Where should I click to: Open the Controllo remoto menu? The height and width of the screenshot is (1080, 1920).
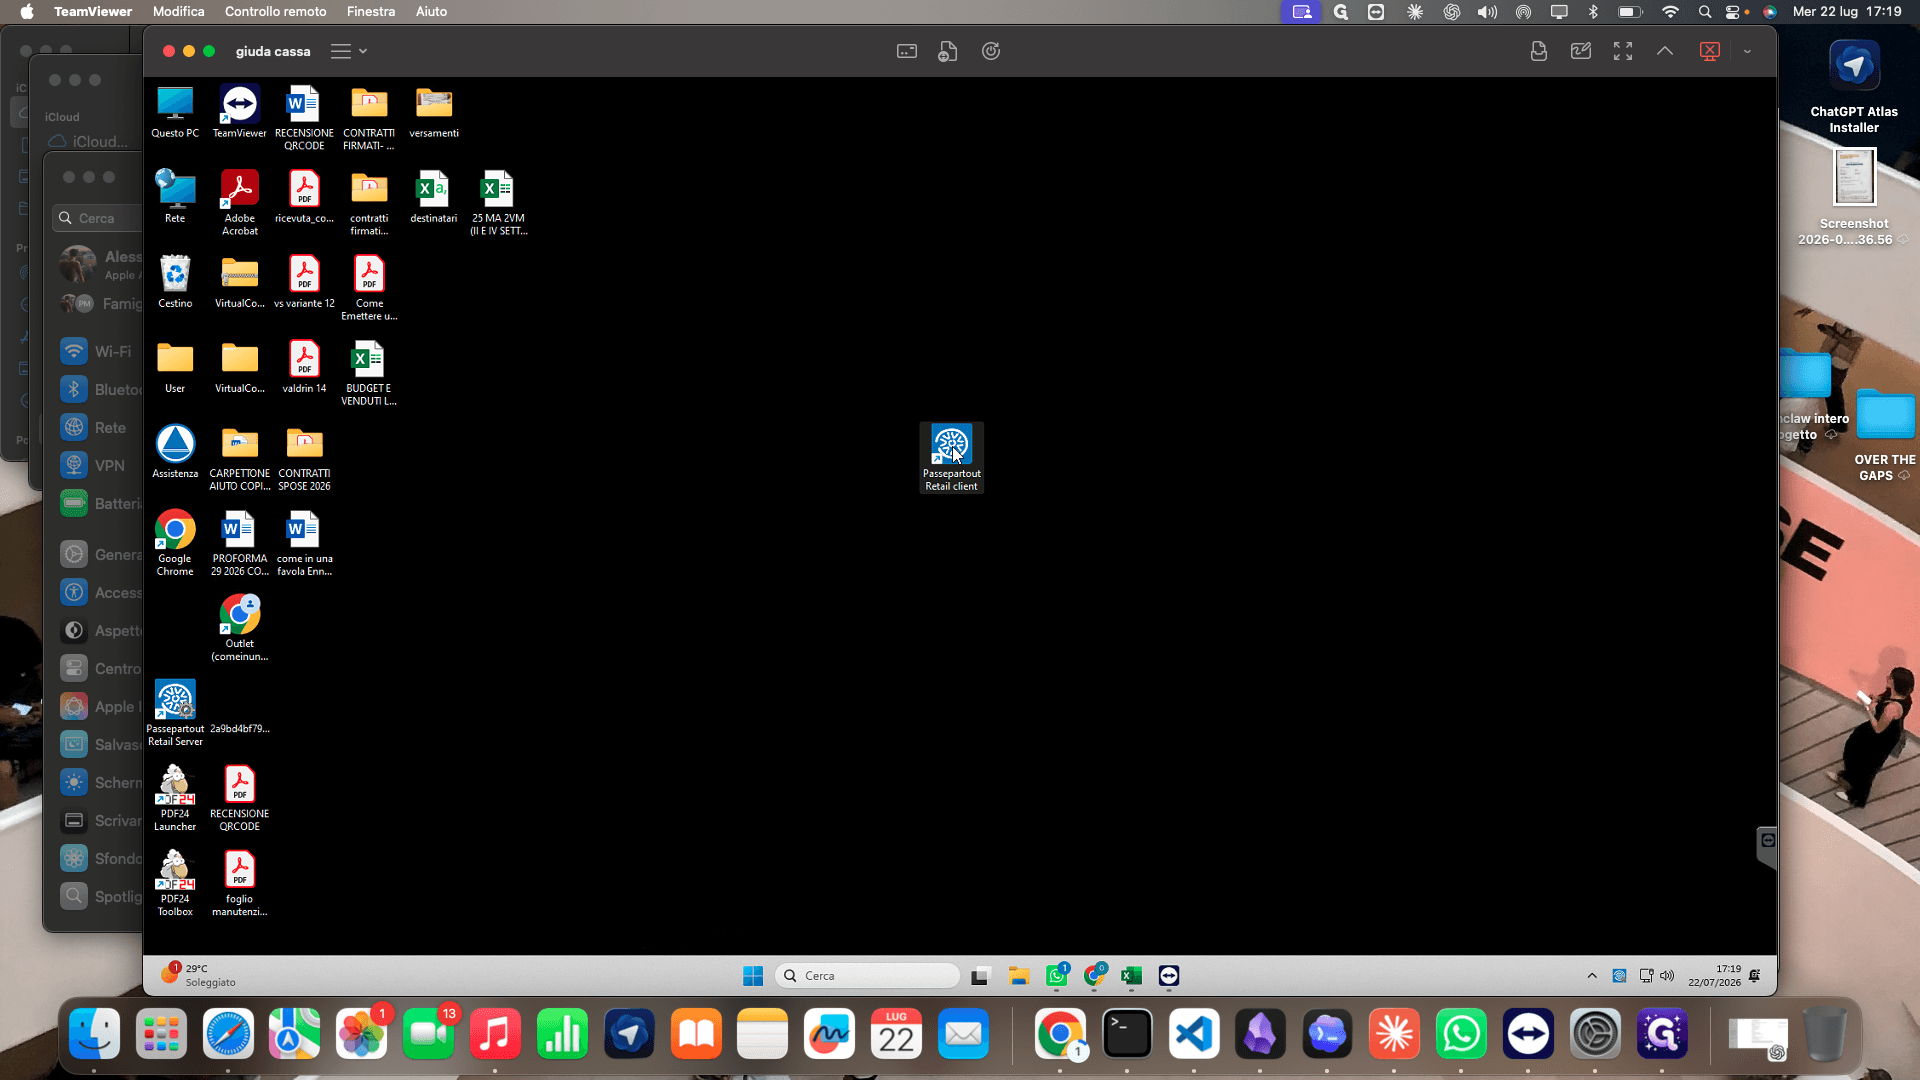[275, 12]
